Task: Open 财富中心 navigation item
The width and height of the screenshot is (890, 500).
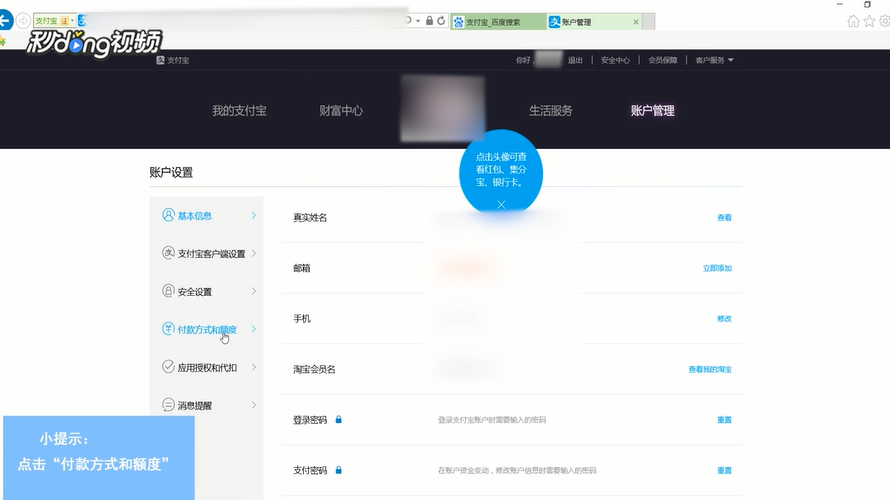Action: point(341,111)
